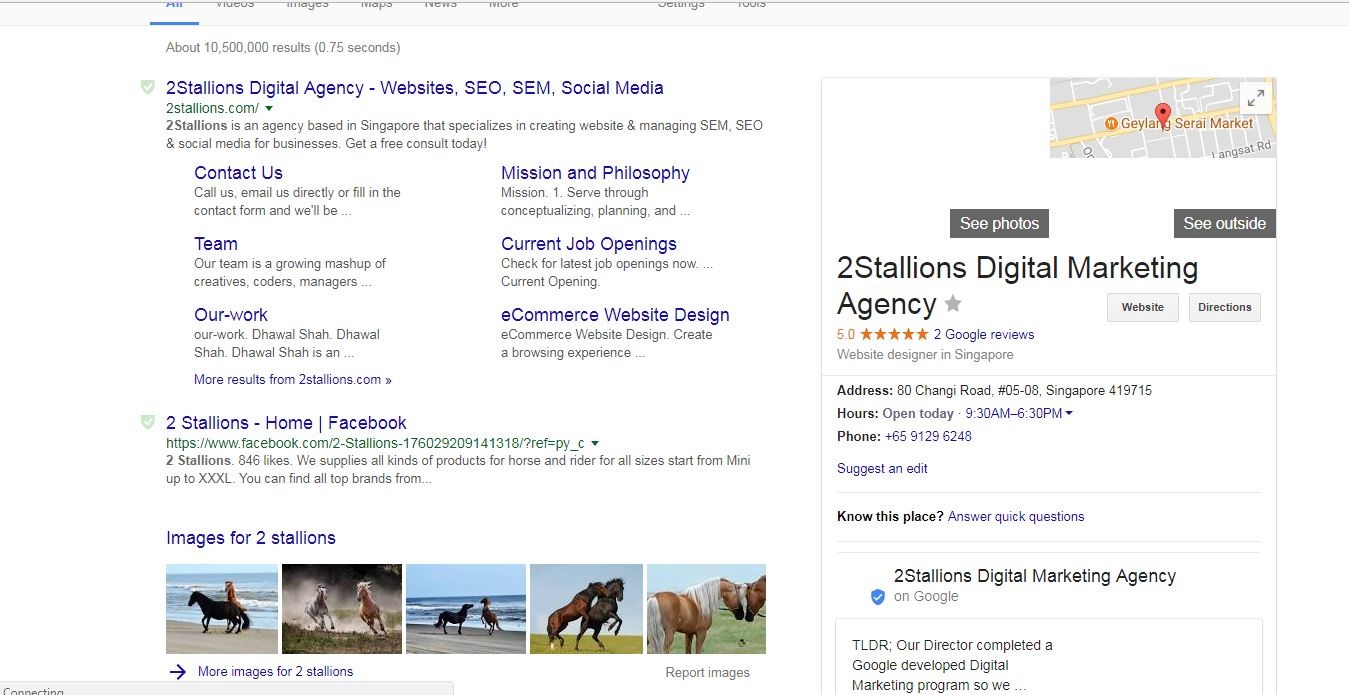Screen dimensions: 1349x695
Task: Click the map image in the business panel
Action: pyautogui.click(x=1163, y=118)
